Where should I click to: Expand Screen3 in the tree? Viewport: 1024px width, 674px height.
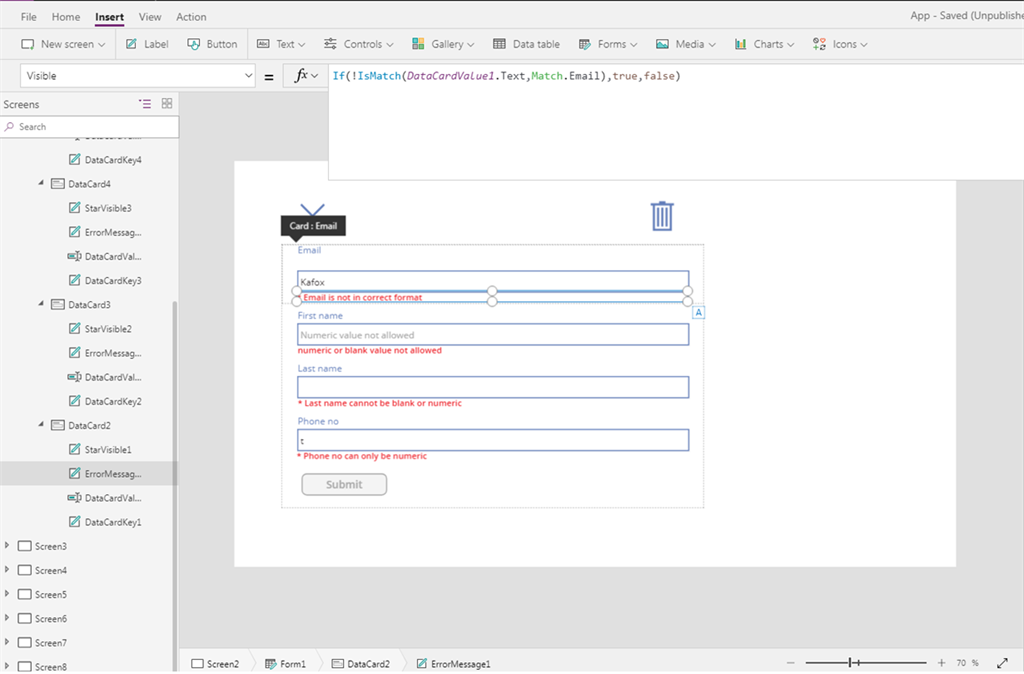coord(7,546)
